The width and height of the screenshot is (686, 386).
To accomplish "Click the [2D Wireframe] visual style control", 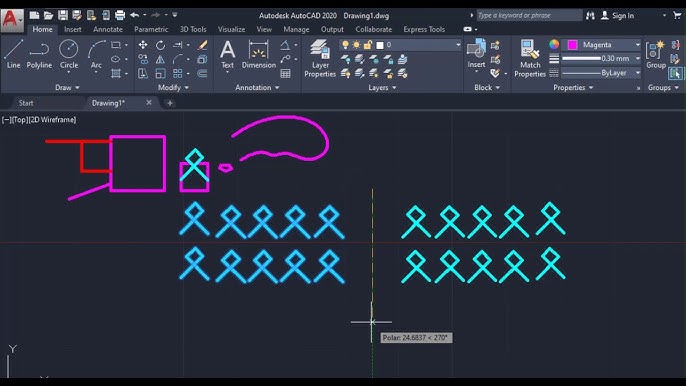I will [x=52, y=119].
